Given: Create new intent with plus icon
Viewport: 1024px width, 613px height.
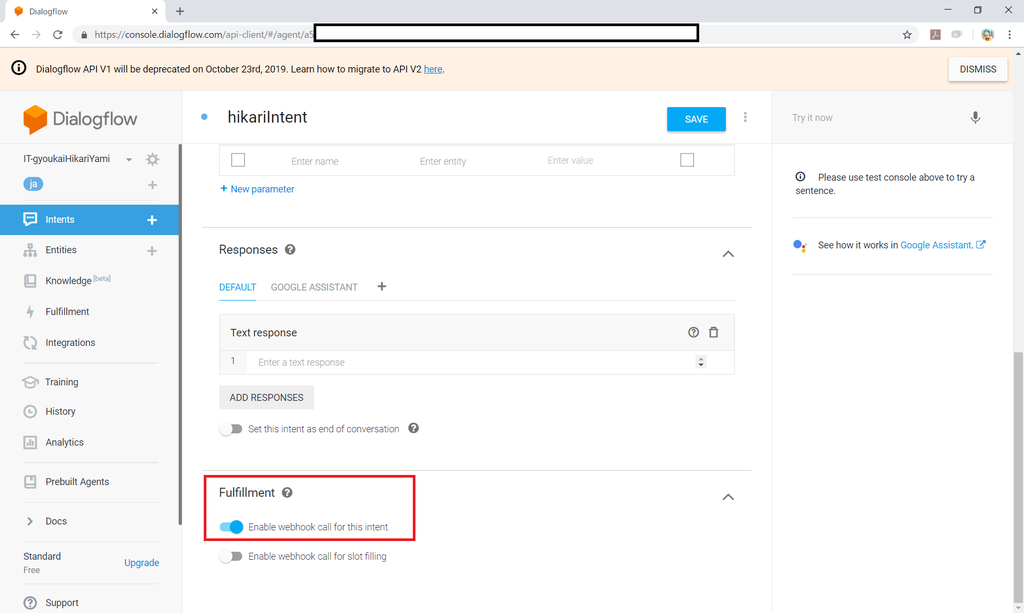Looking at the screenshot, I should point(152,220).
